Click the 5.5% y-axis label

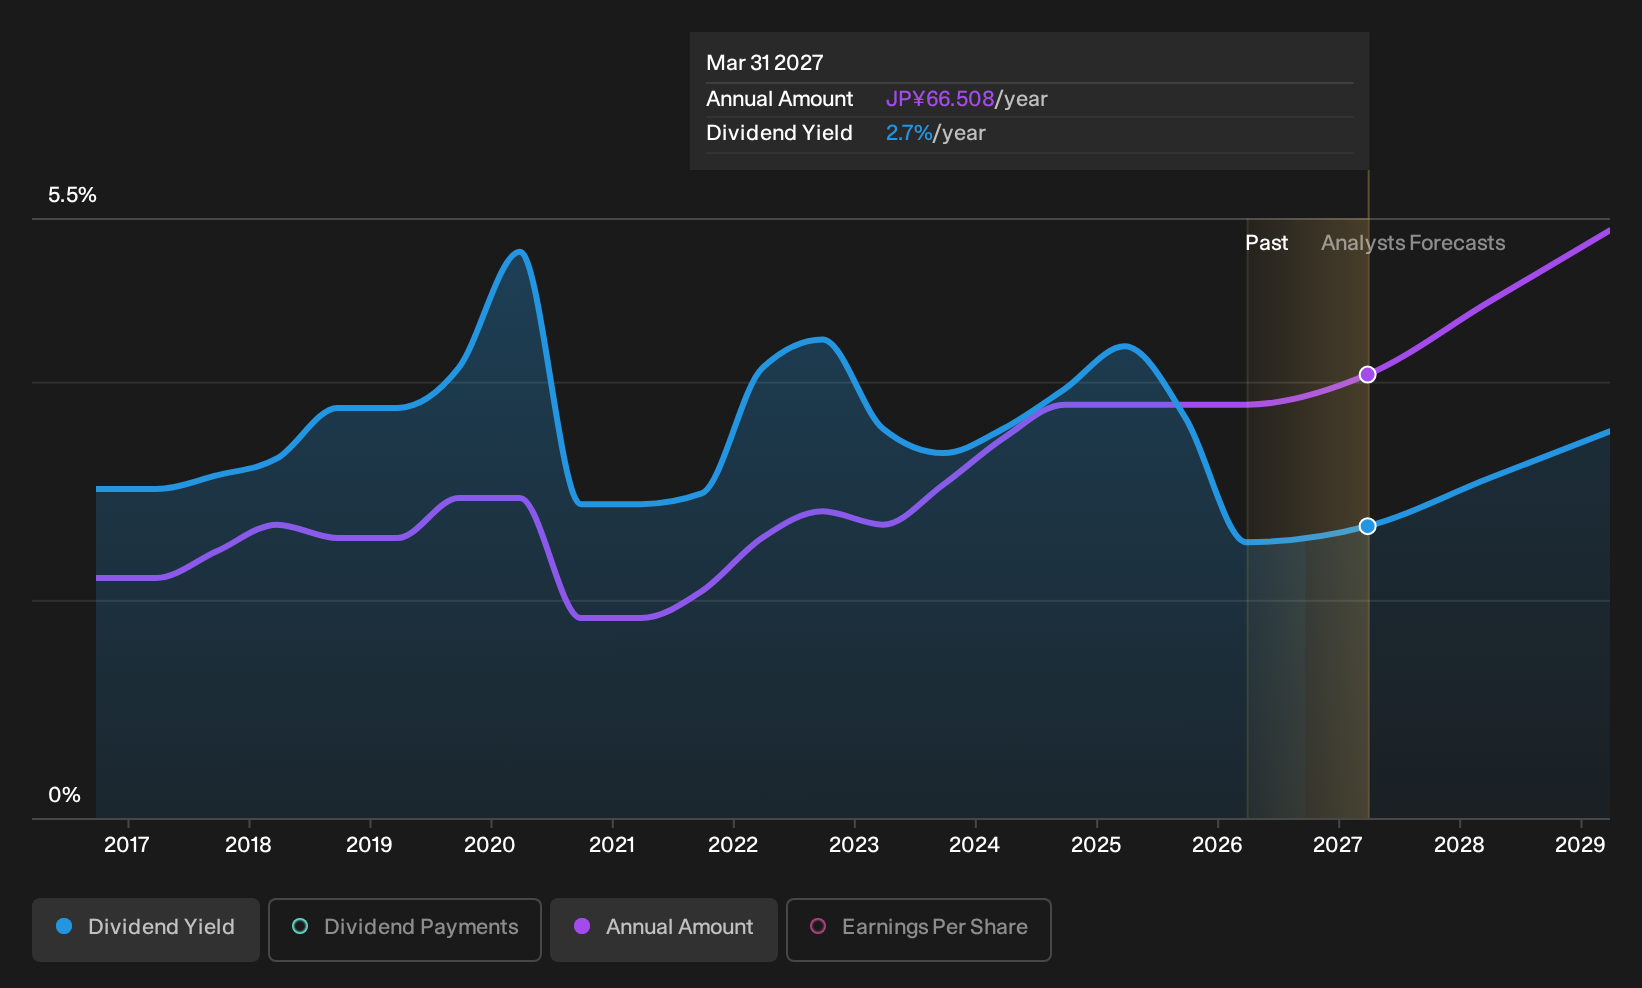[72, 195]
